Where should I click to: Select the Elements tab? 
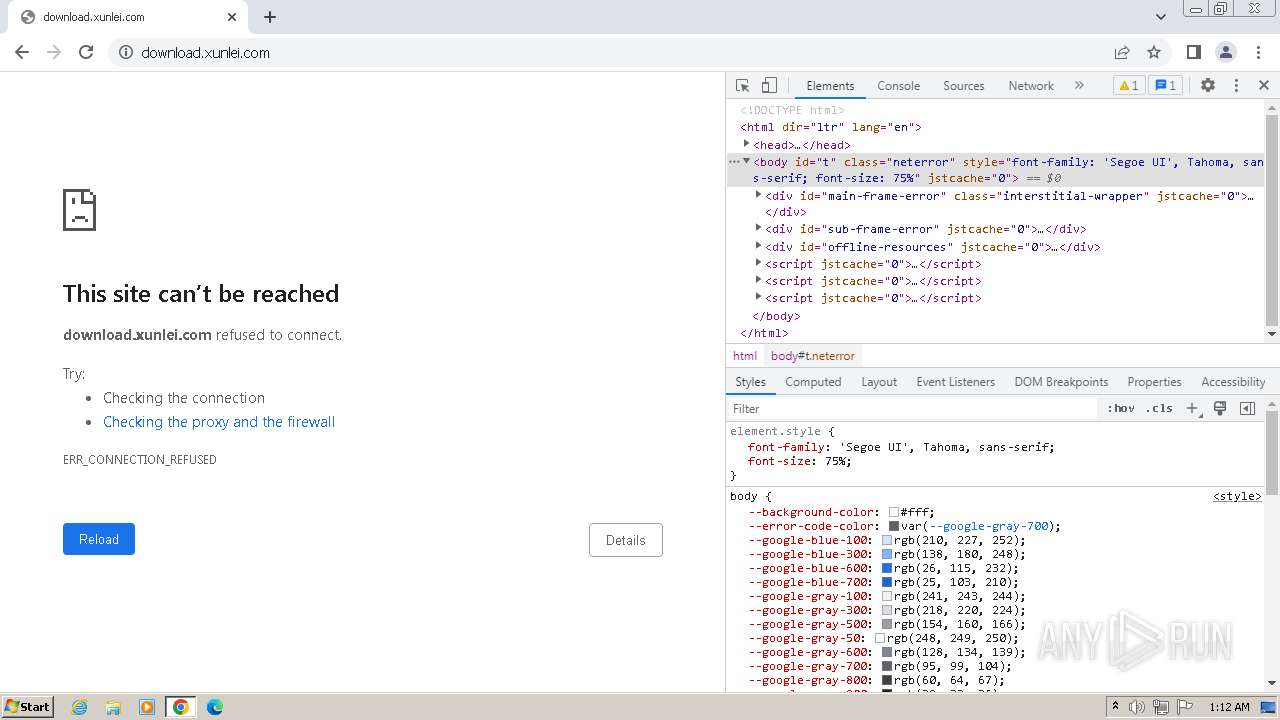click(830, 86)
